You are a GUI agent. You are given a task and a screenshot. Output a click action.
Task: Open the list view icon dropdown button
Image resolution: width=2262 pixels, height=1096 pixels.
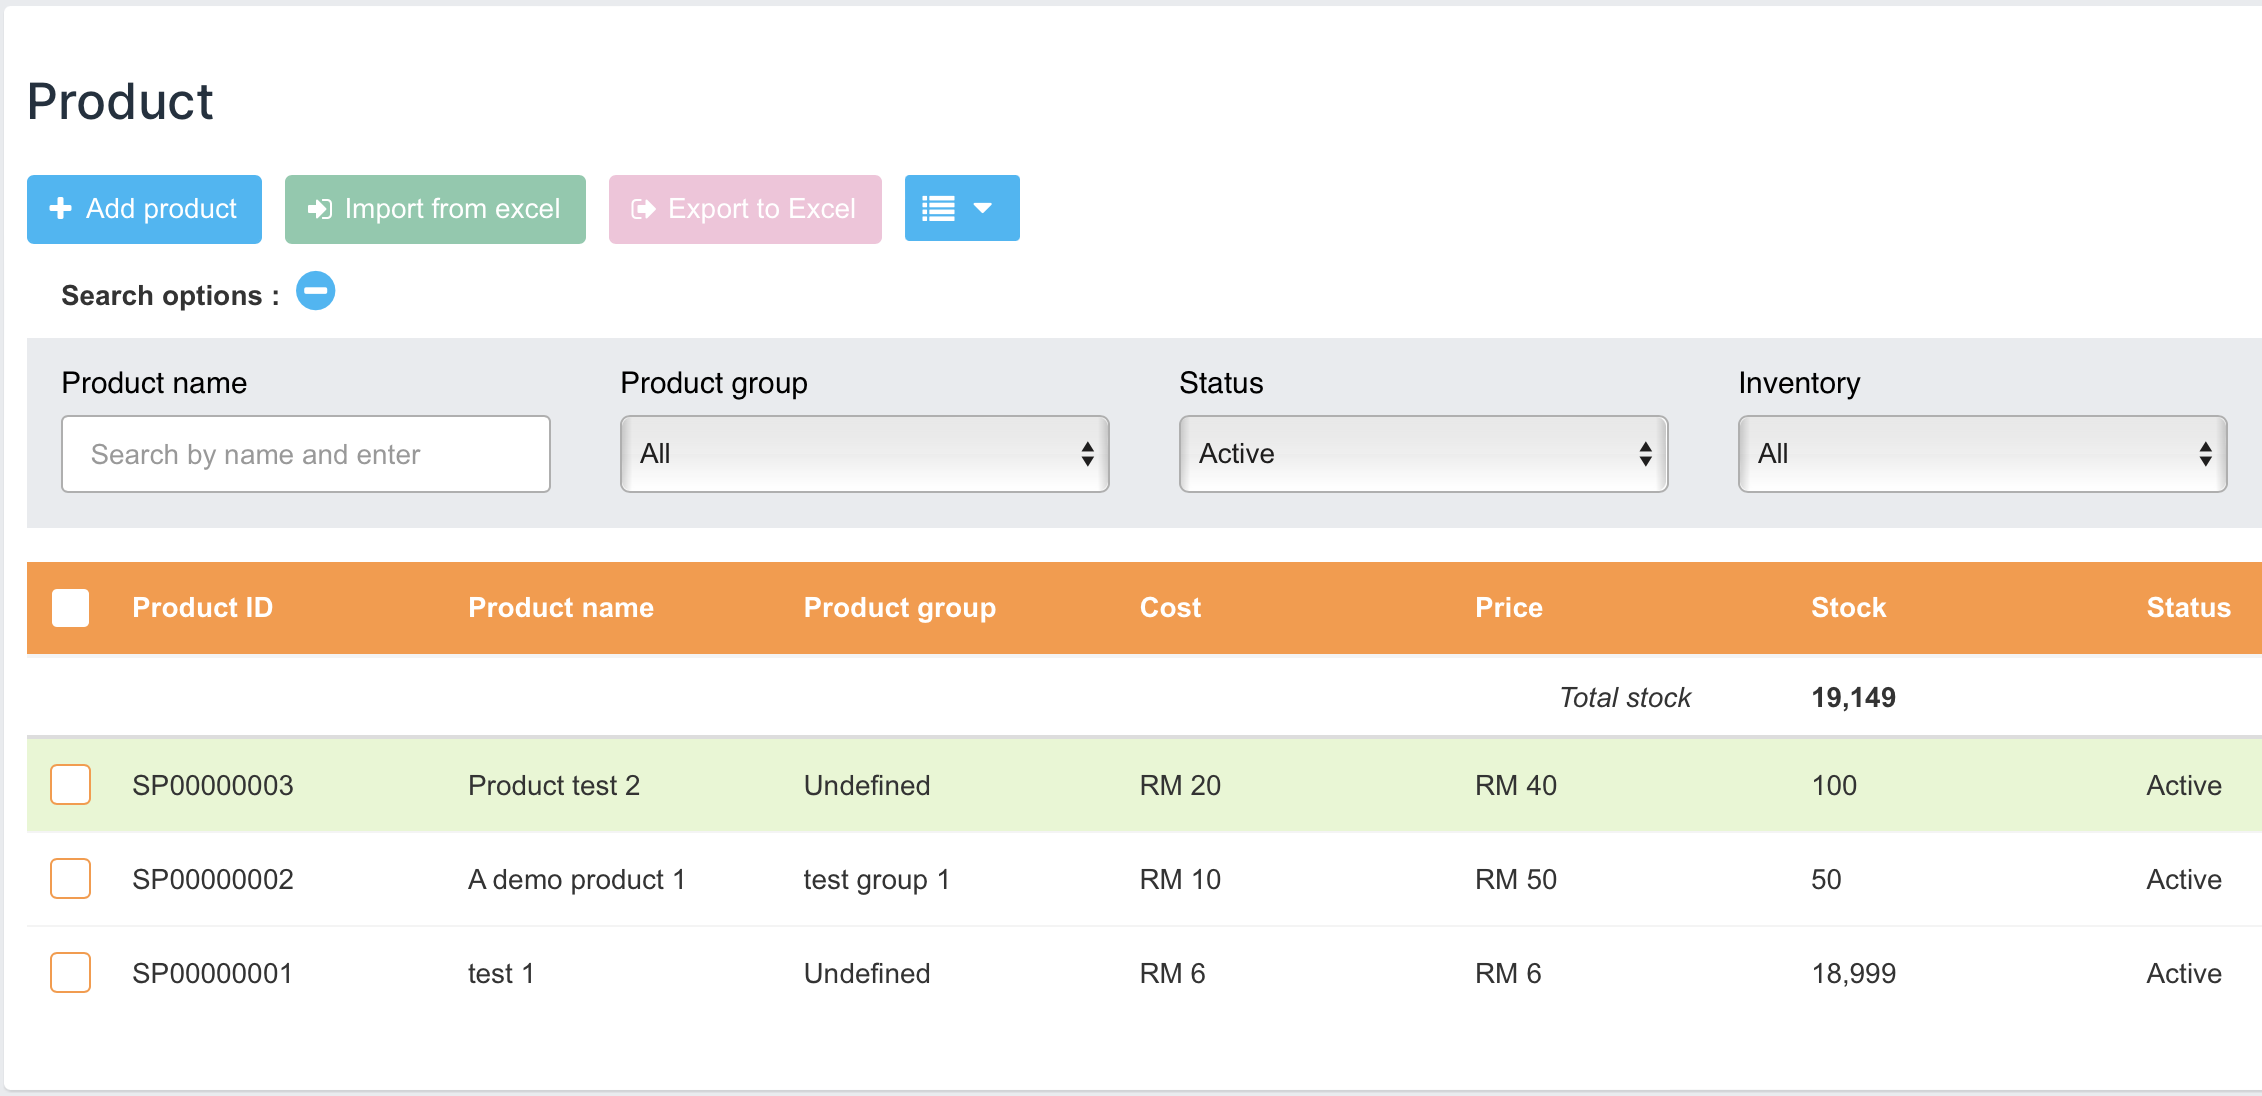click(961, 208)
